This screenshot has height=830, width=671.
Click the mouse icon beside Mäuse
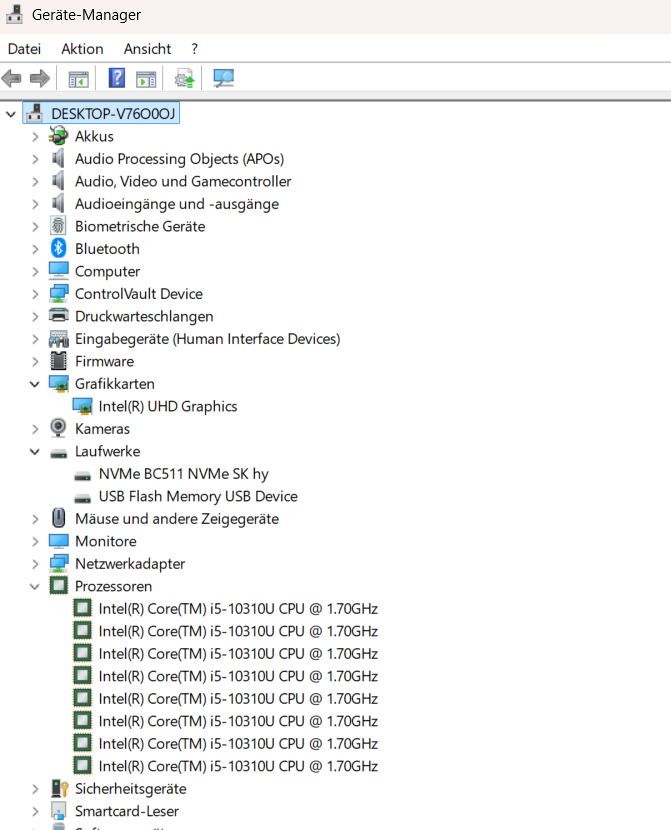[x=58, y=518]
